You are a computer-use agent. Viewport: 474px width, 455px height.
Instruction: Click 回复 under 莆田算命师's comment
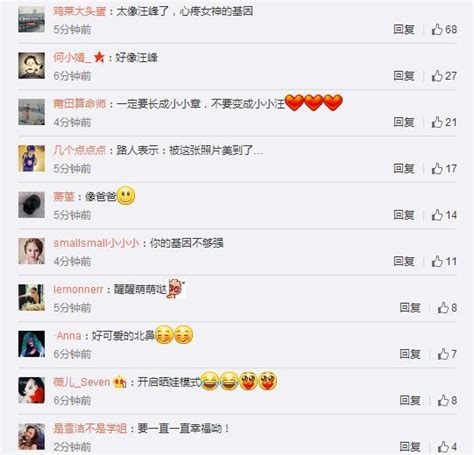pyautogui.click(x=404, y=122)
